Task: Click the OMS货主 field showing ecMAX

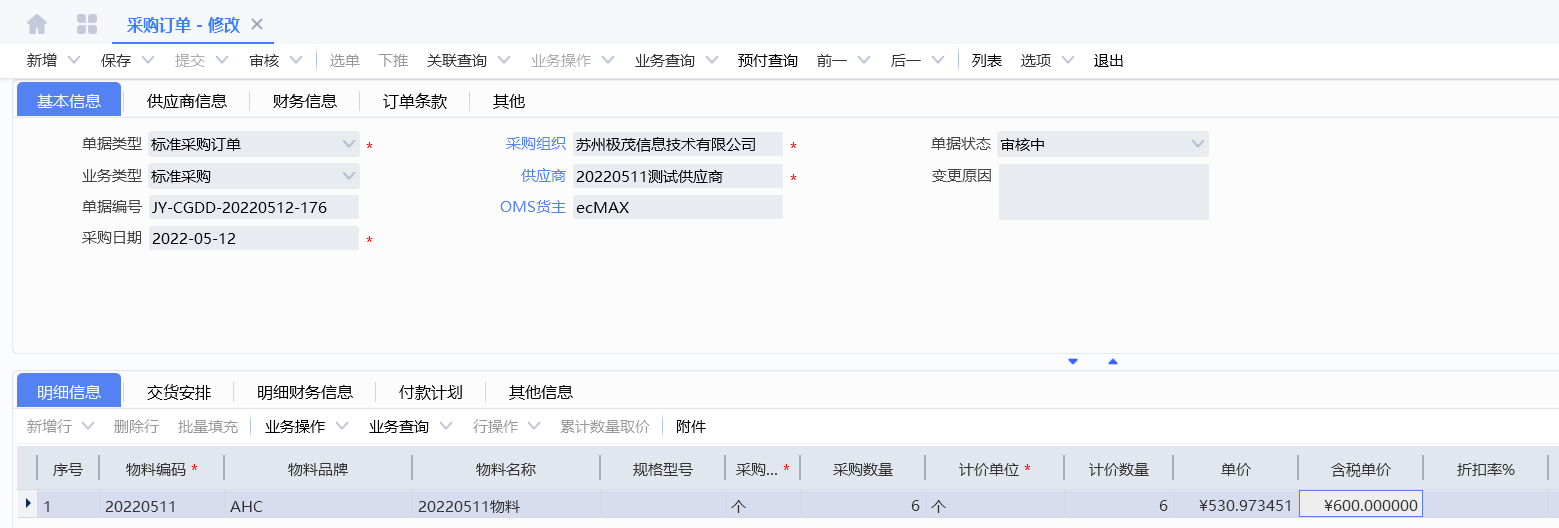Action: tap(678, 207)
